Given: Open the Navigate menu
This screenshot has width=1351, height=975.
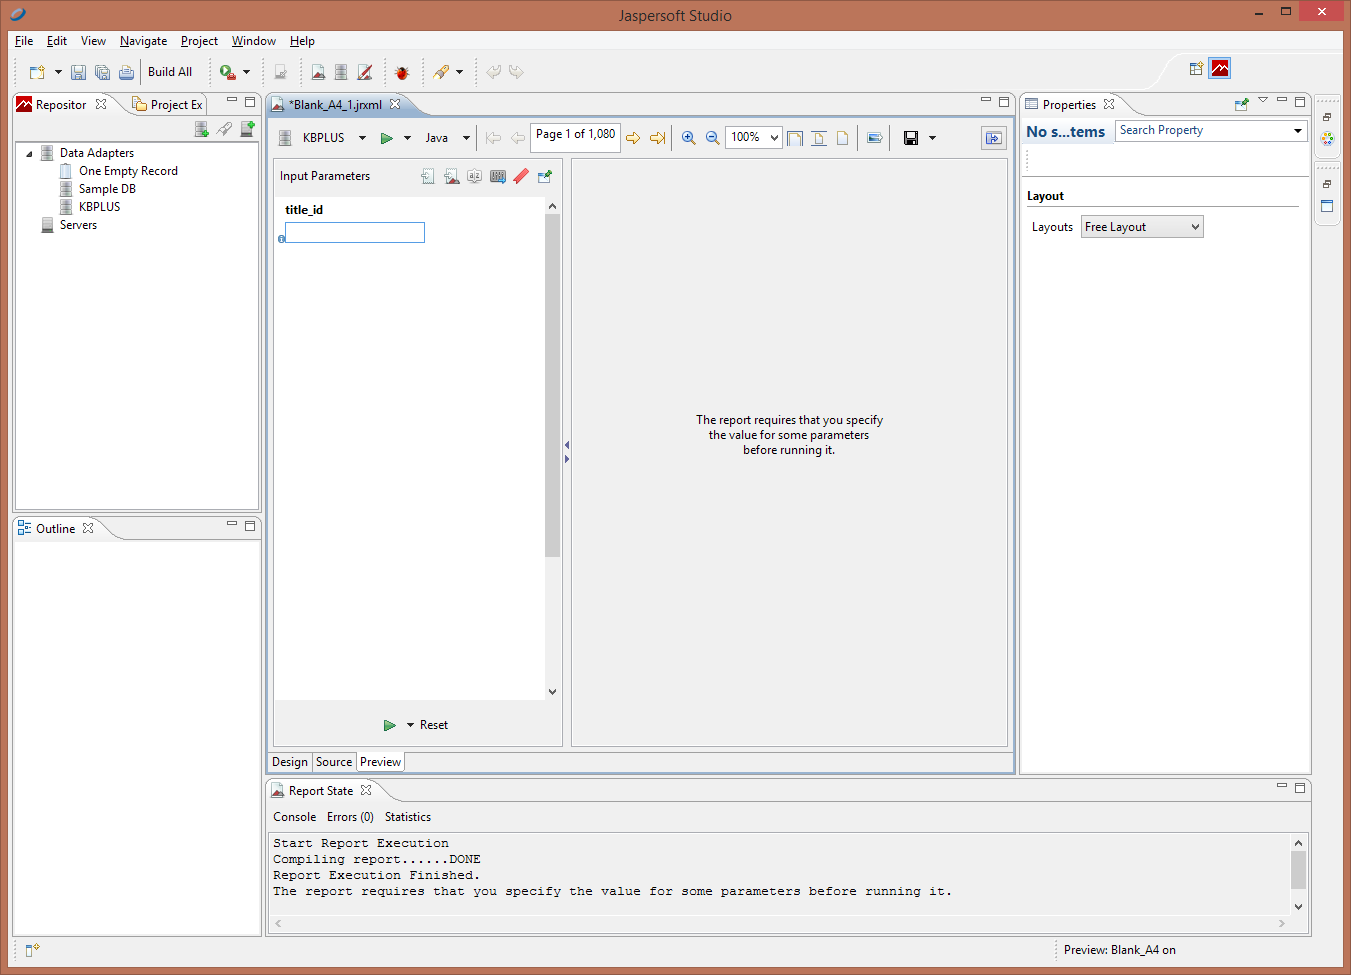Looking at the screenshot, I should pyautogui.click(x=144, y=41).
